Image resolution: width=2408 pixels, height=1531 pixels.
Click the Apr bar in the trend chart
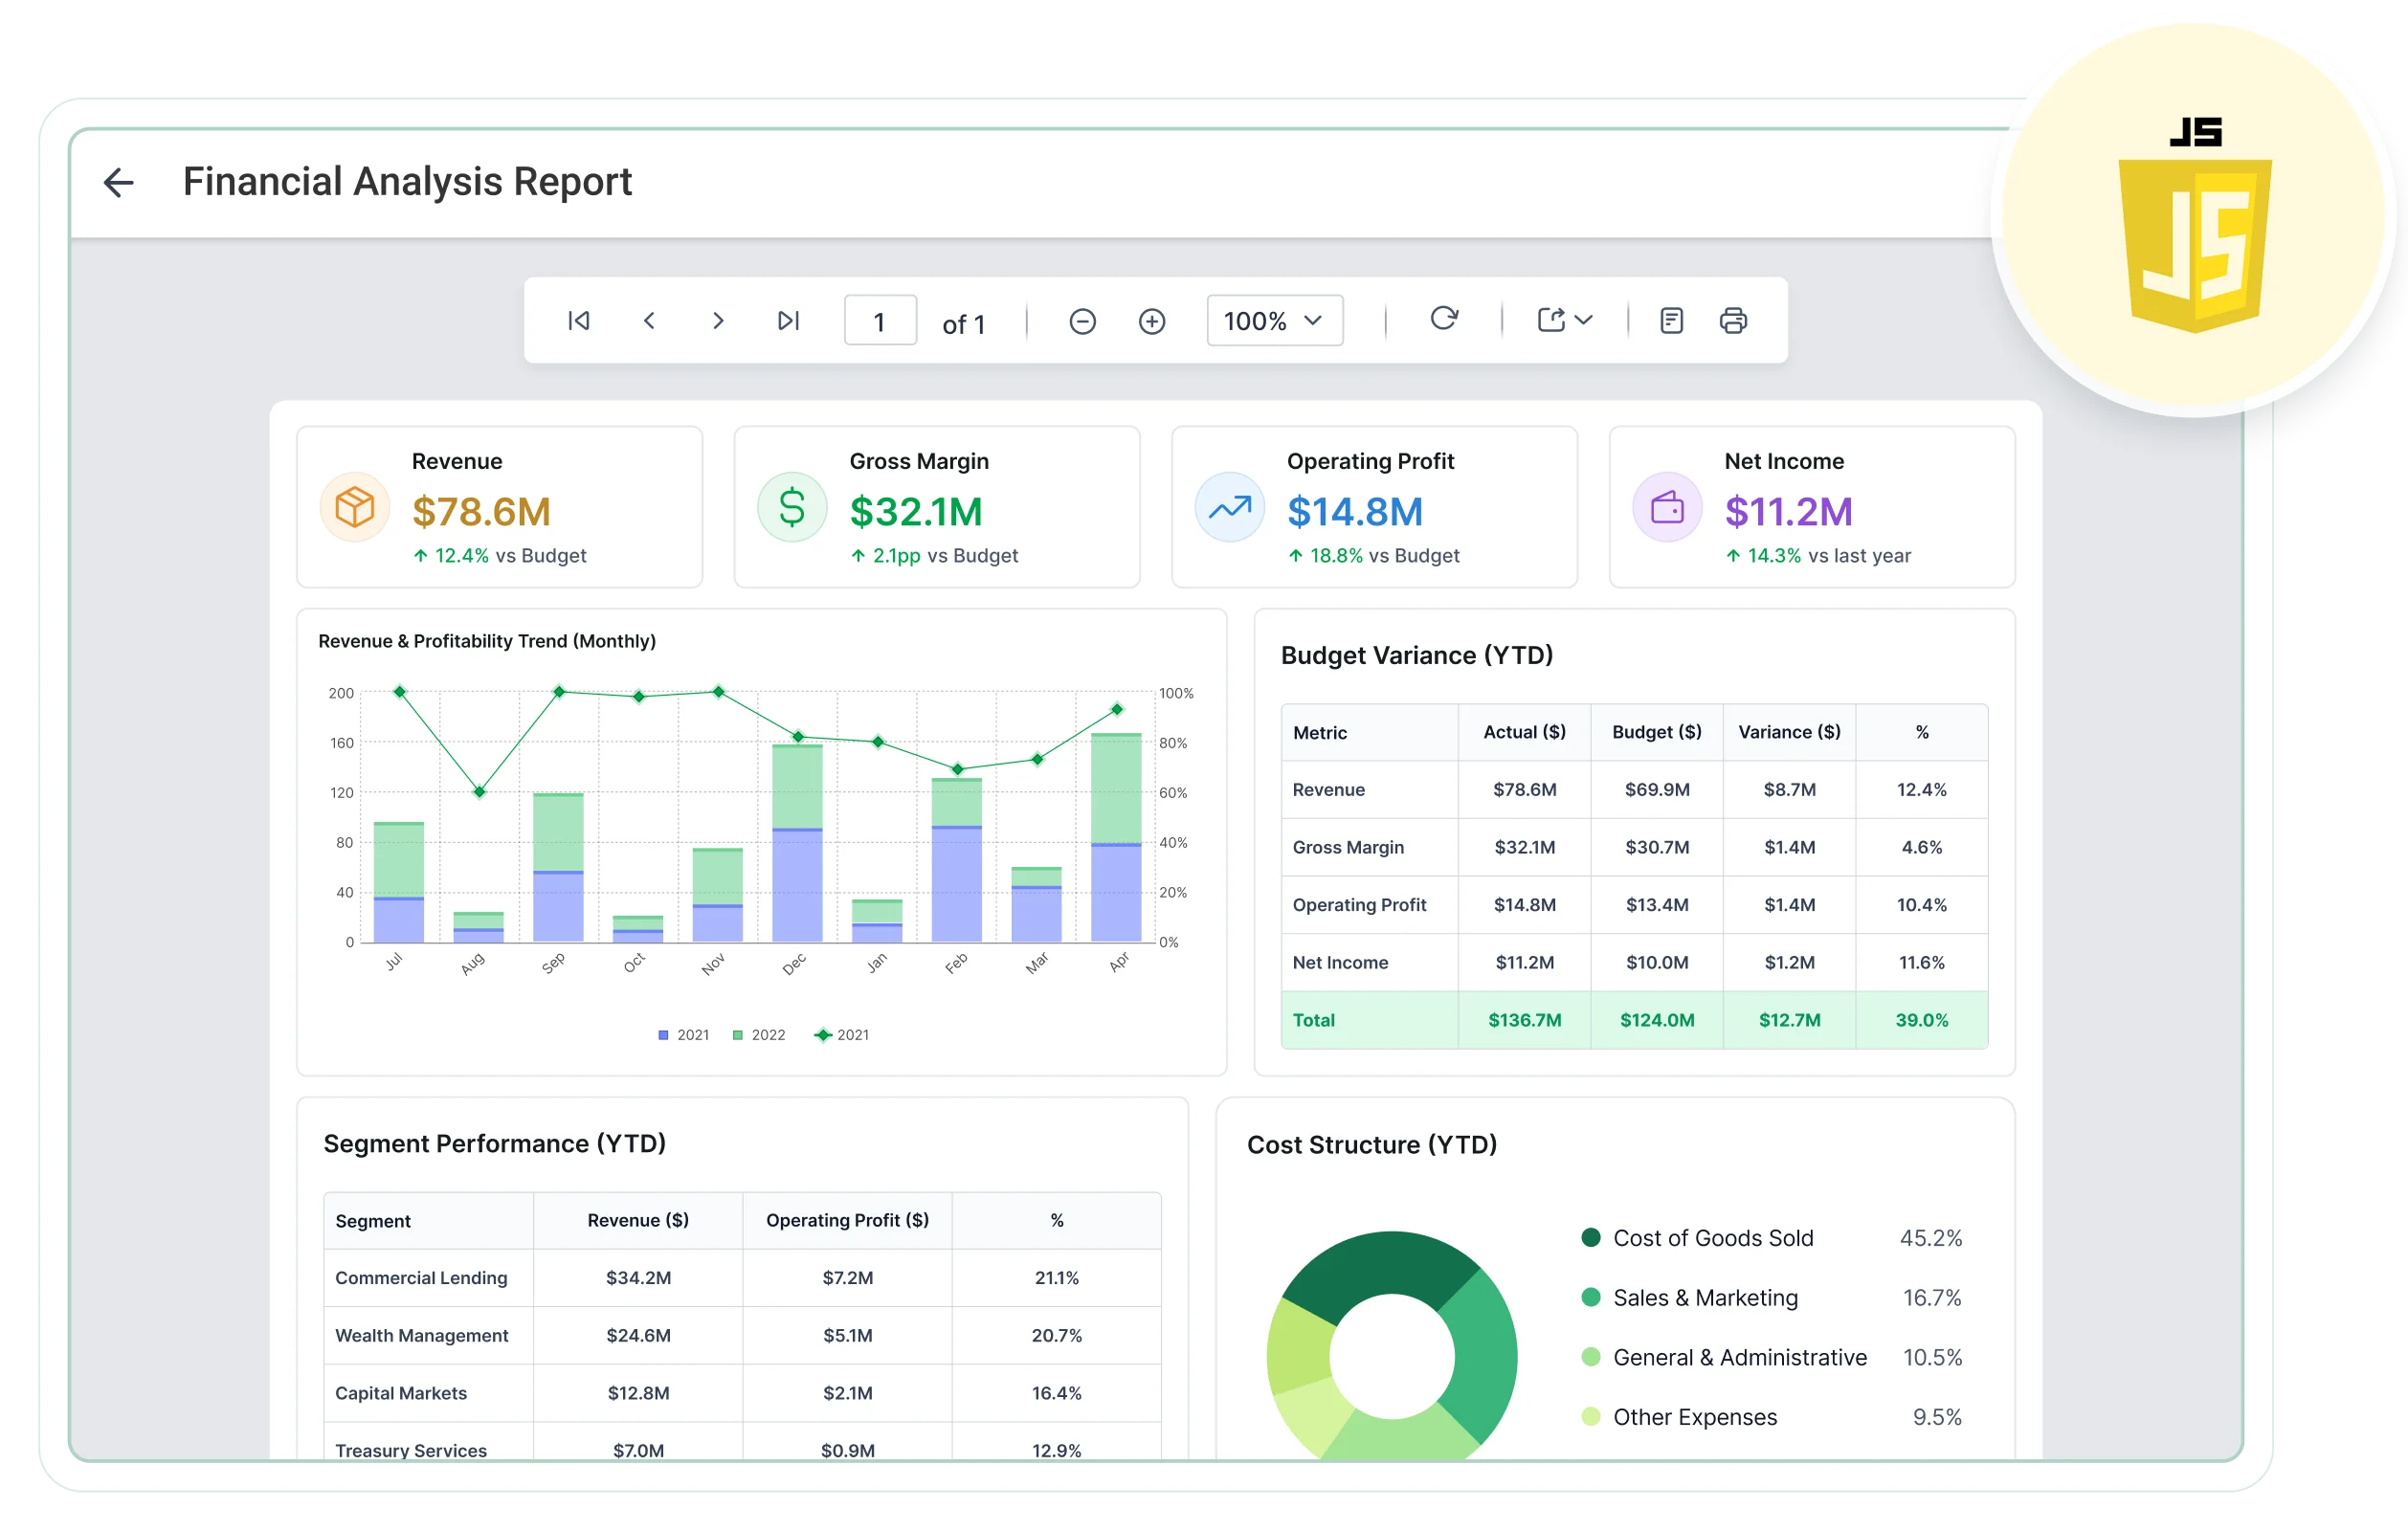click(x=1116, y=838)
